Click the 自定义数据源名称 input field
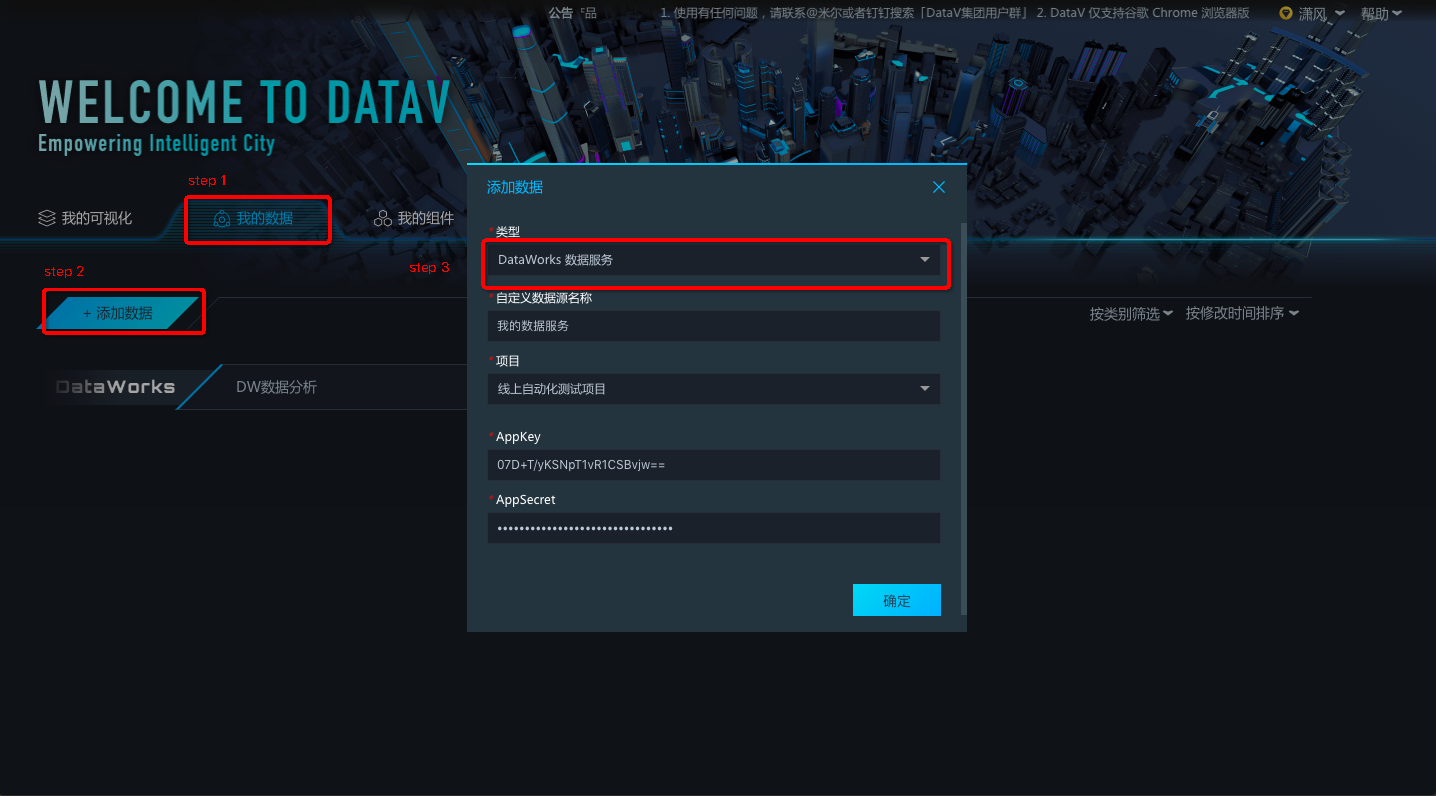This screenshot has width=1436, height=796. click(714, 325)
